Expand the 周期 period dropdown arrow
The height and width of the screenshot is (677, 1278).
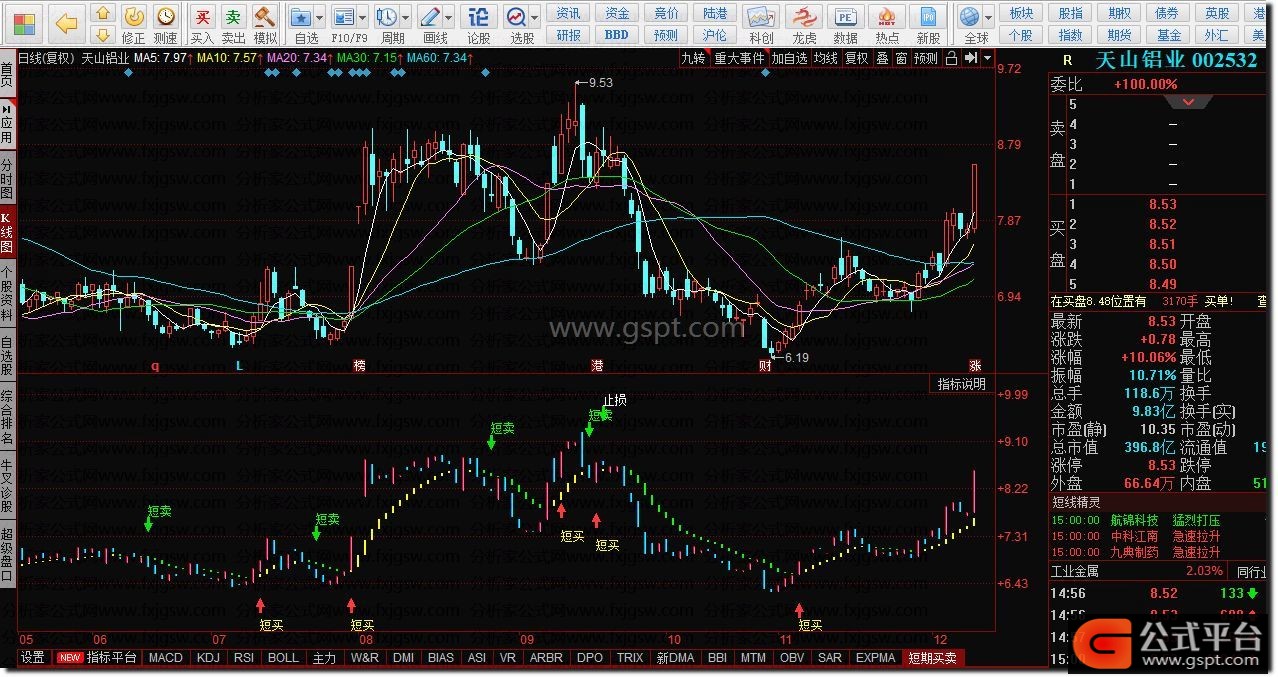[x=406, y=17]
